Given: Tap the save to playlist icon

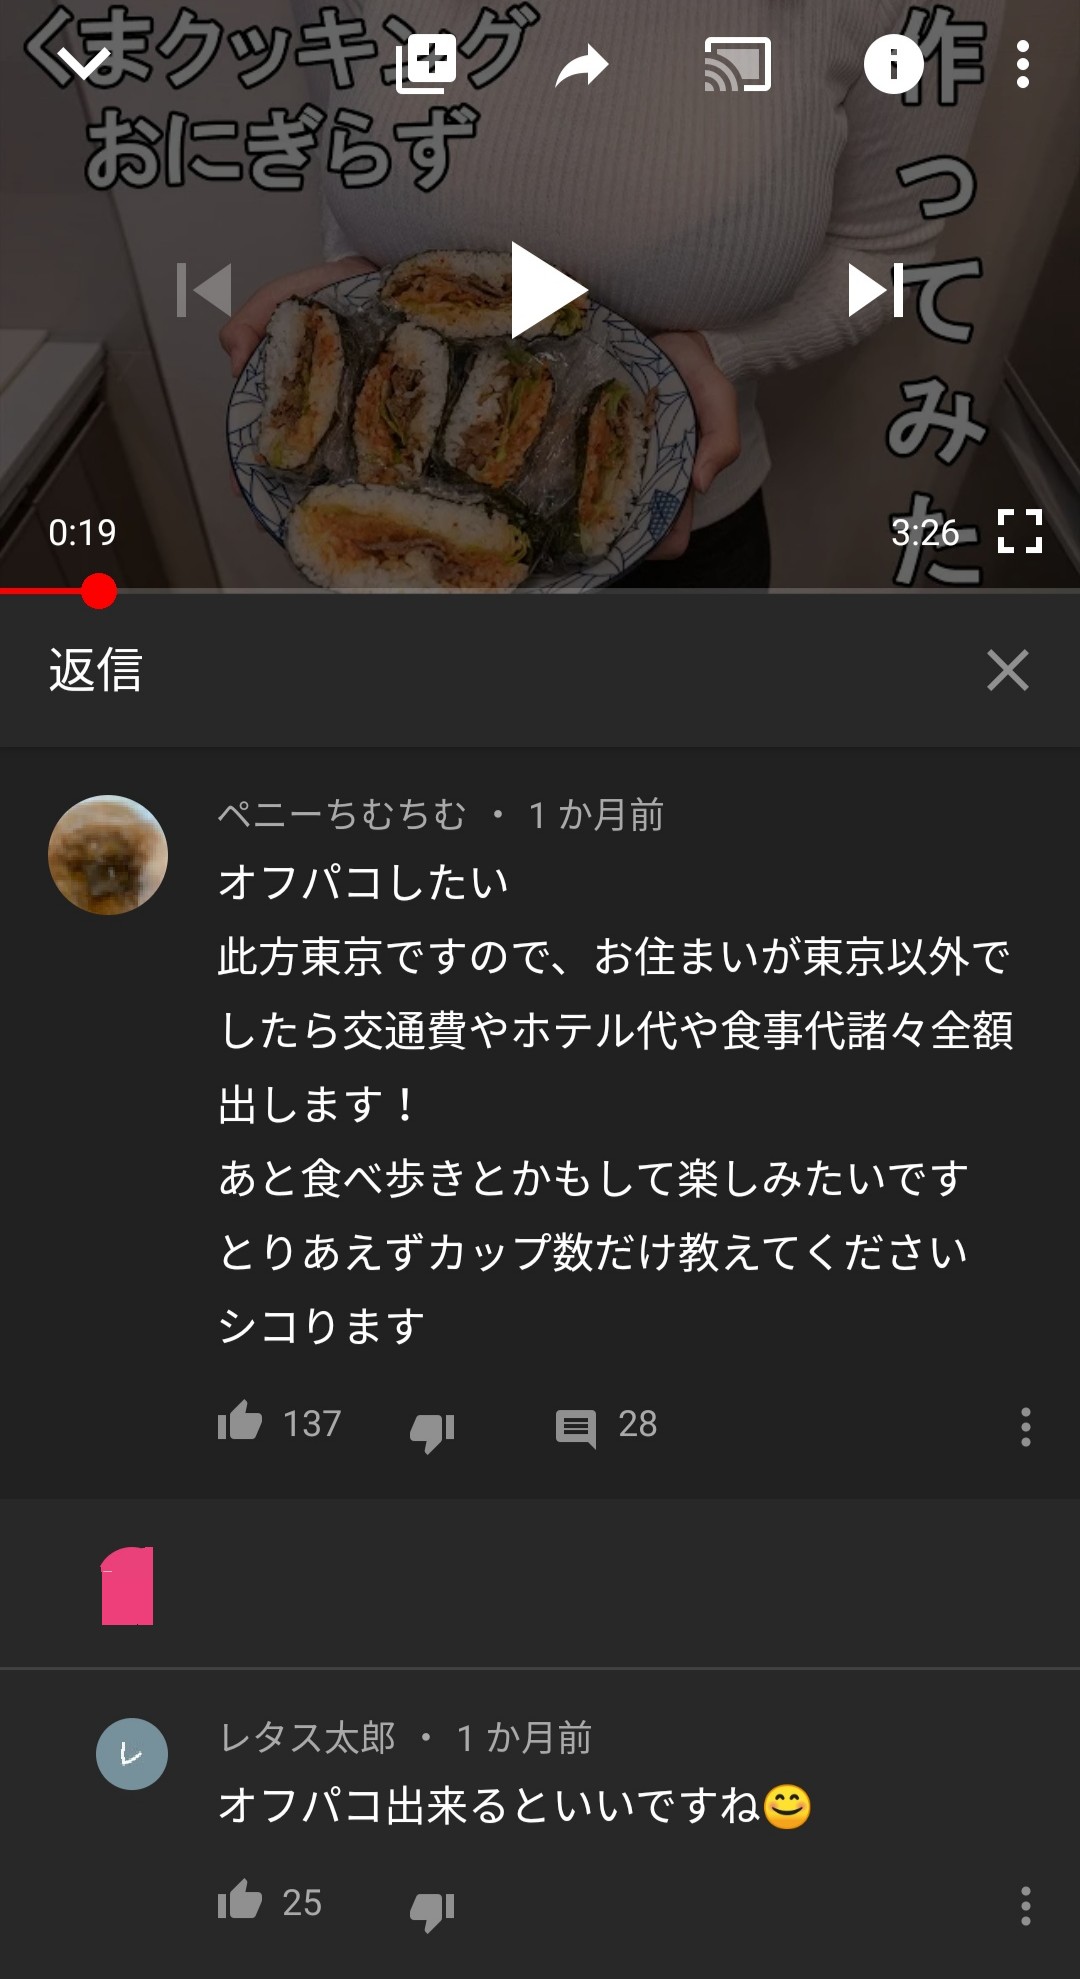Looking at the screenshot, I should pyautogui.click(x=427, y=65).
